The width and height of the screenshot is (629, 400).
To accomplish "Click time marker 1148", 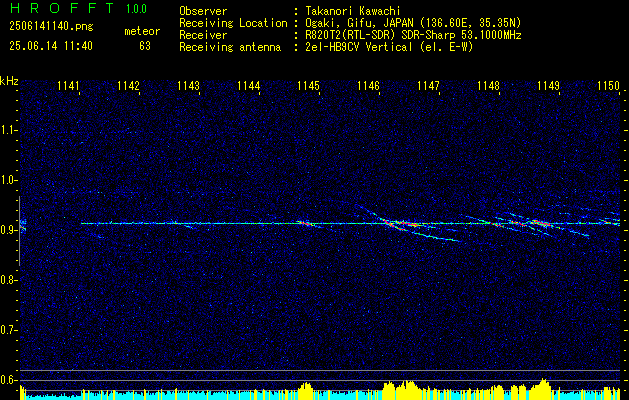I will [x=489, y=86].
